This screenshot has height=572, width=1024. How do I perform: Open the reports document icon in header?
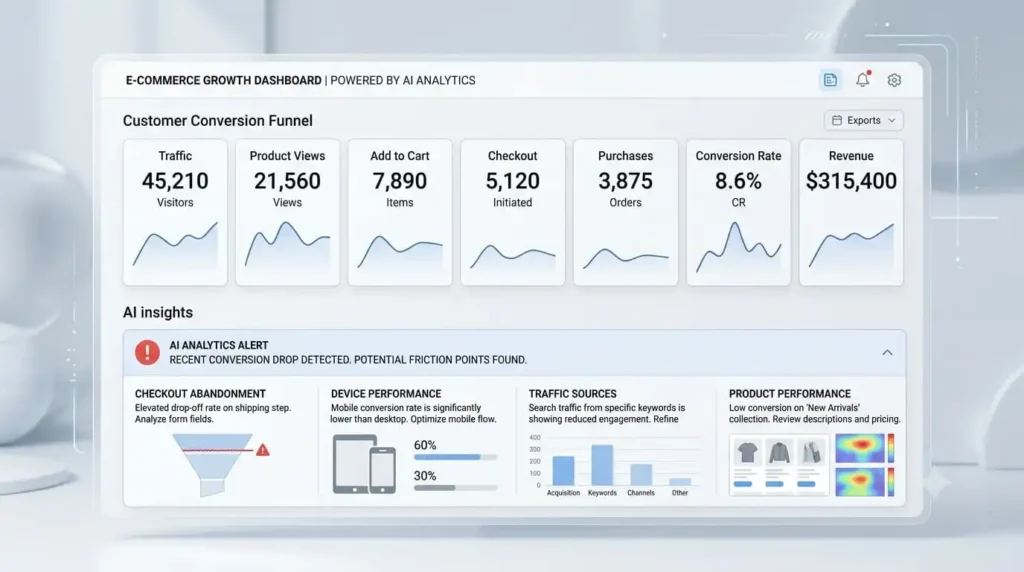coord(830,80)
